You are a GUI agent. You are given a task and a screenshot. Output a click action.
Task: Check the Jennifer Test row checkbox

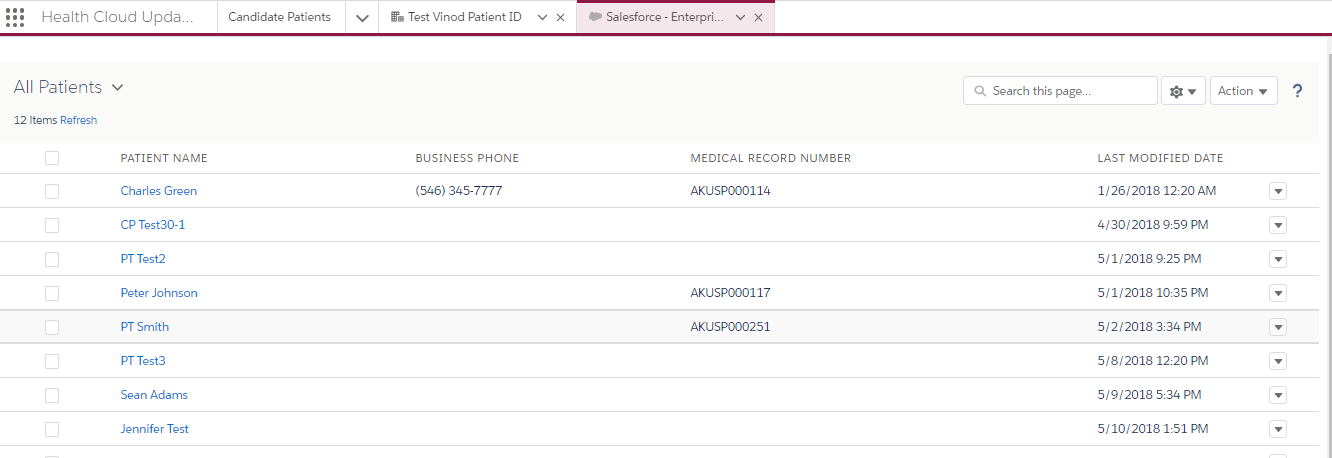coord(52,429)
